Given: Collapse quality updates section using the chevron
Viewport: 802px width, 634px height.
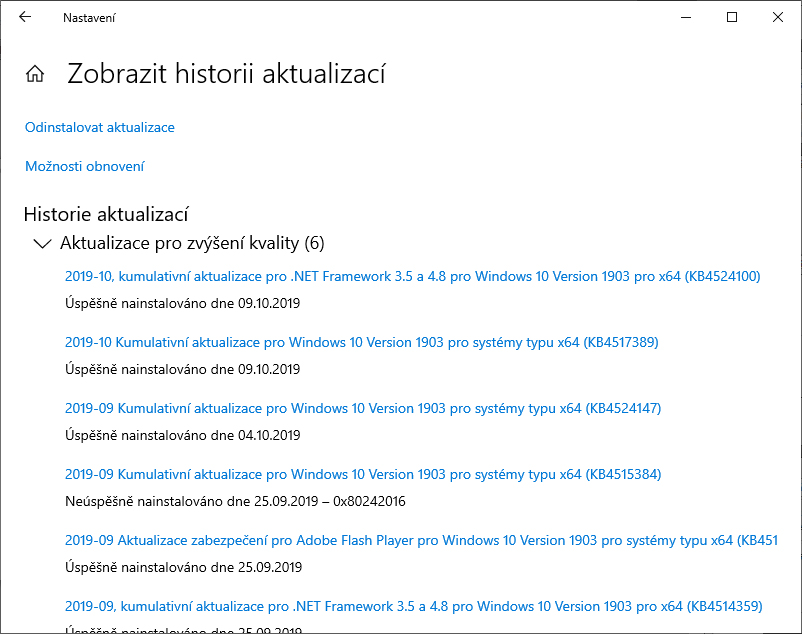Looking at the screenshot, I should [42, 243].
